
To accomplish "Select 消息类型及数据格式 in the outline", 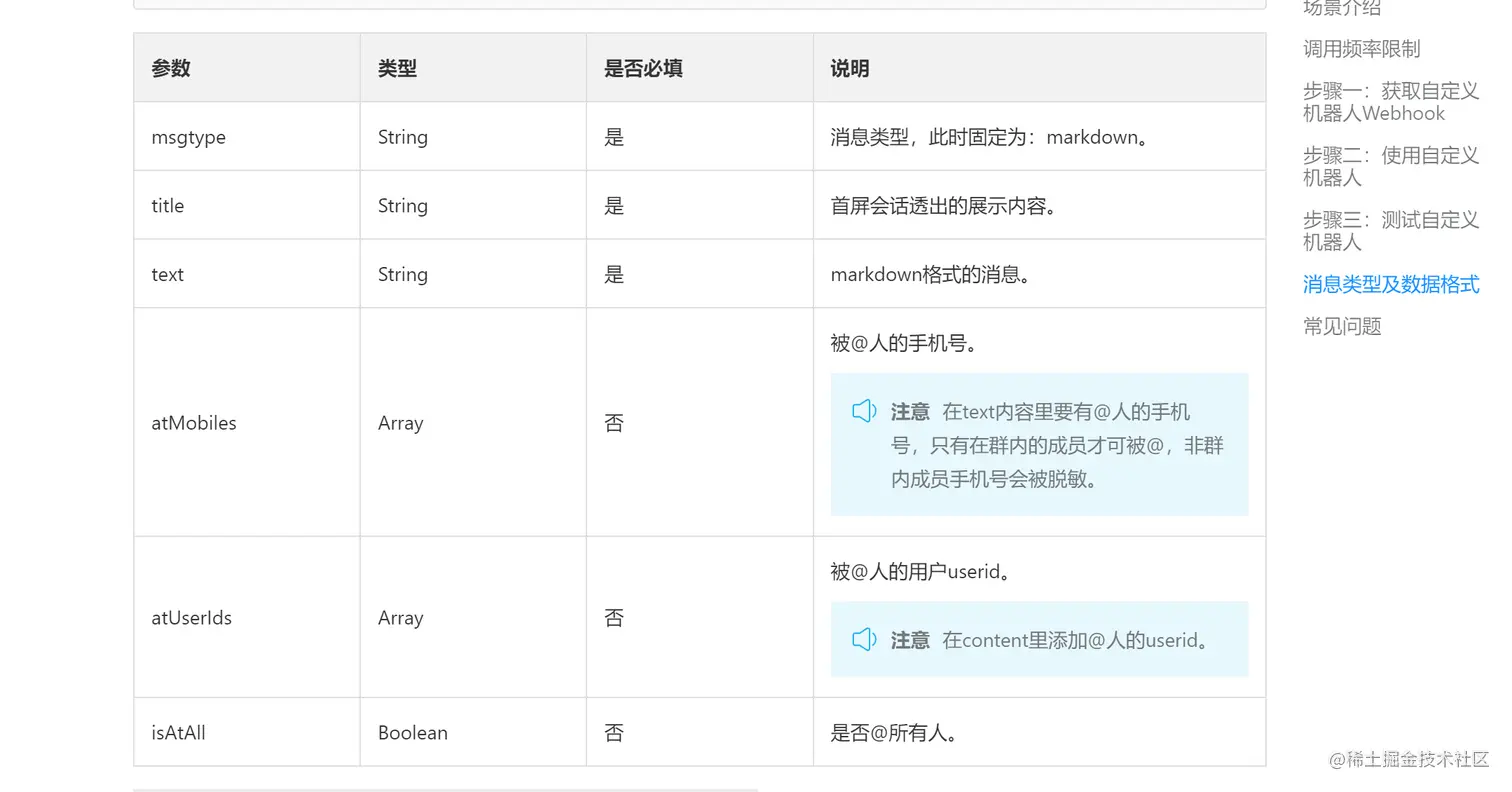I will 1390,284.
